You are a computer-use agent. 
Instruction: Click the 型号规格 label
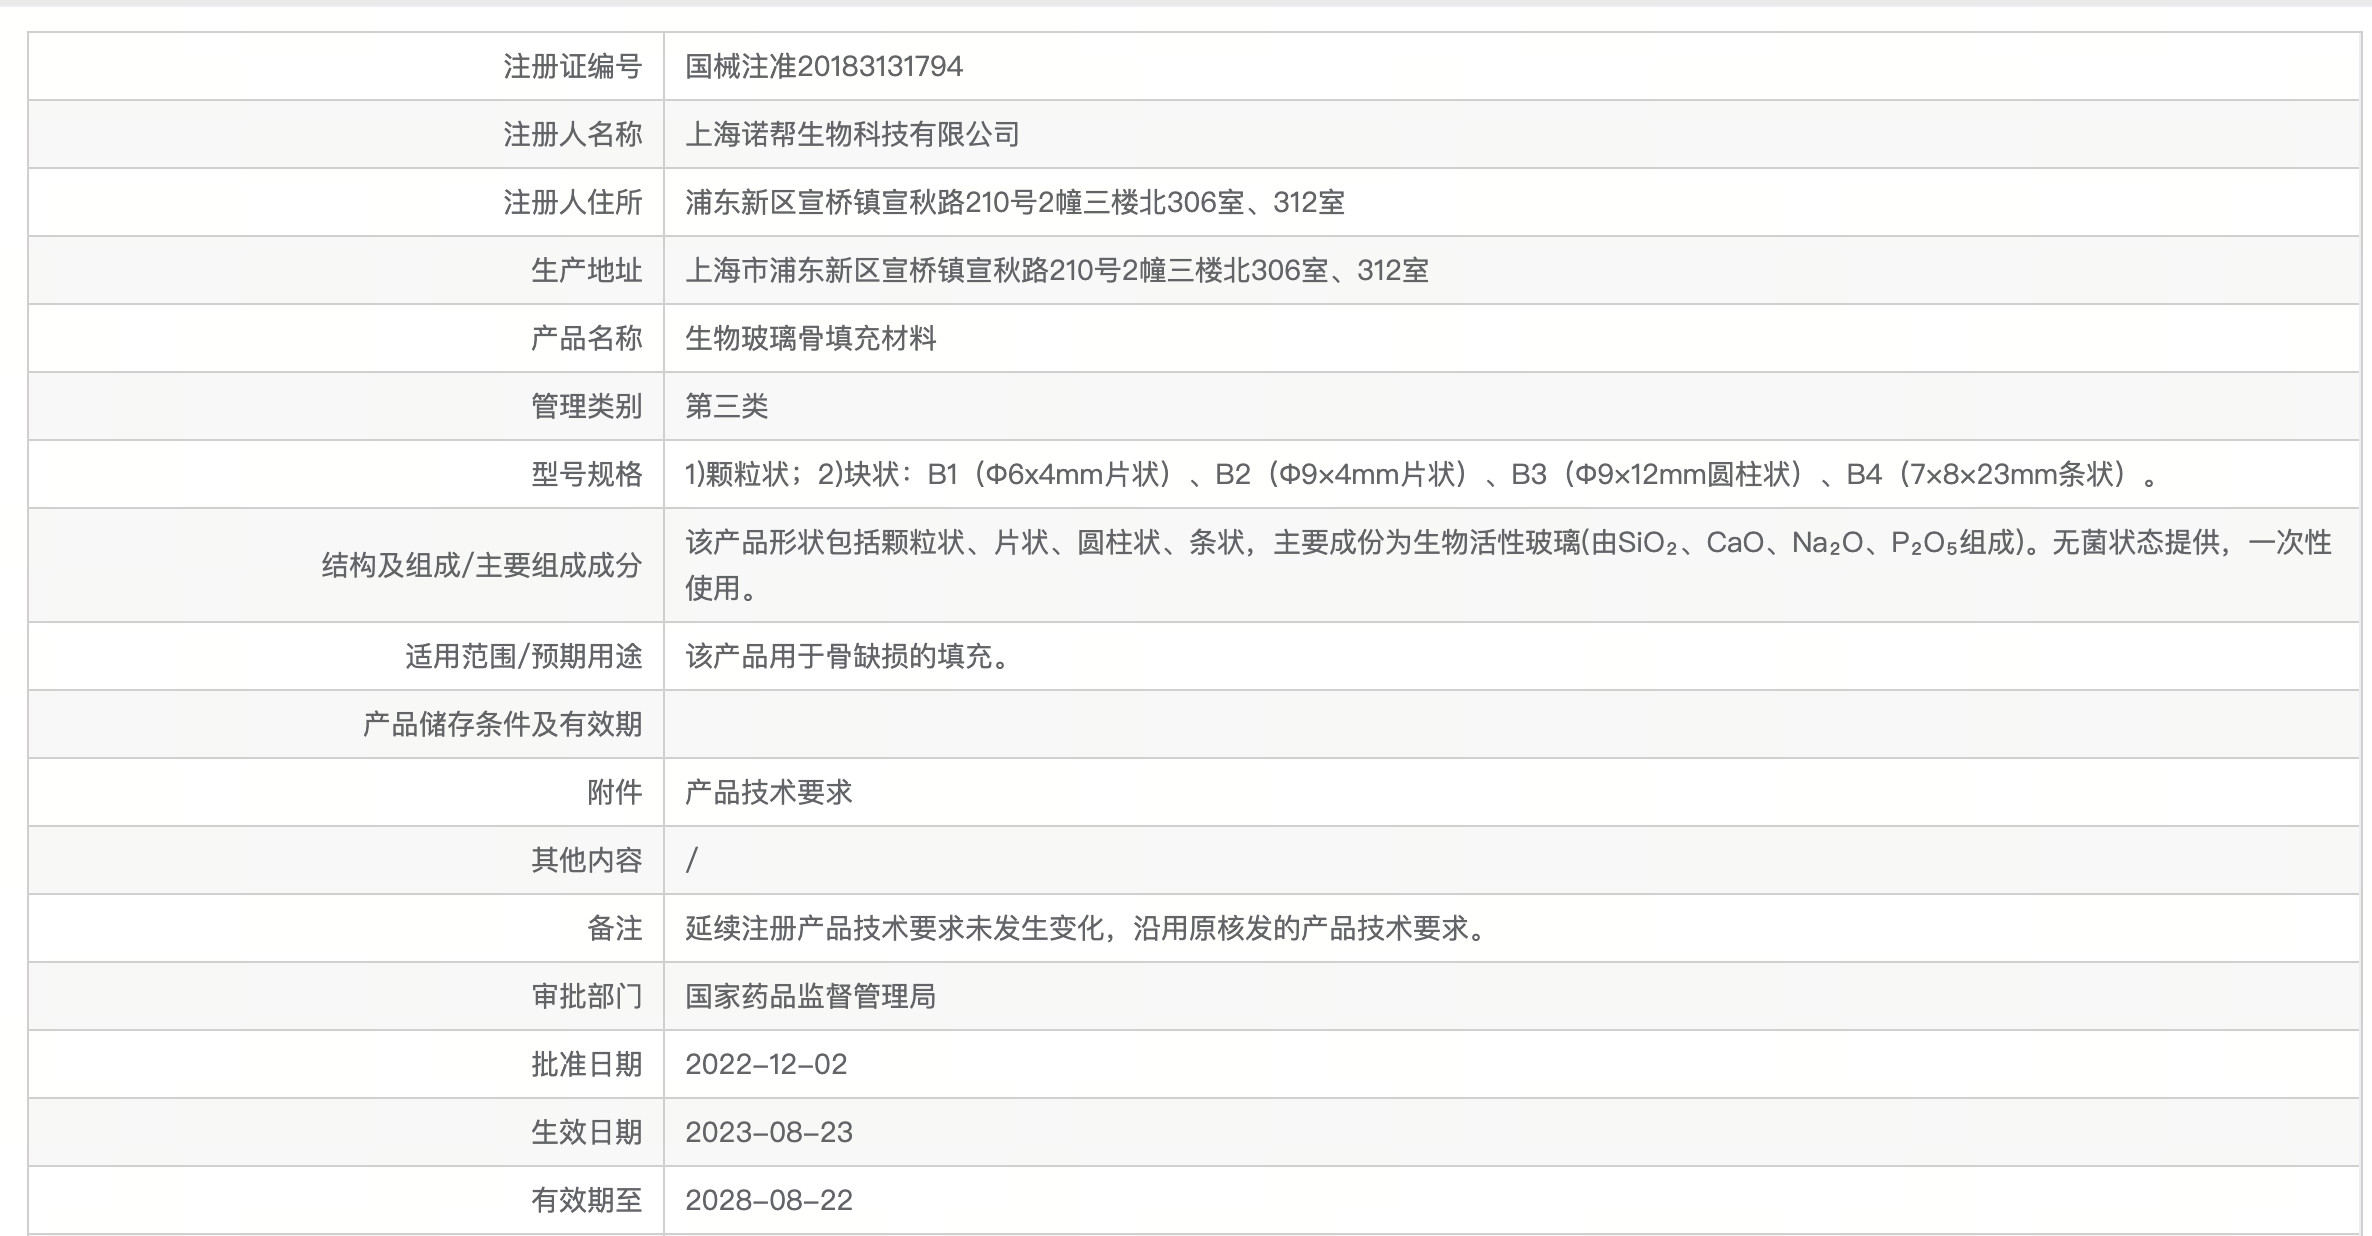[x=586, y=475]
